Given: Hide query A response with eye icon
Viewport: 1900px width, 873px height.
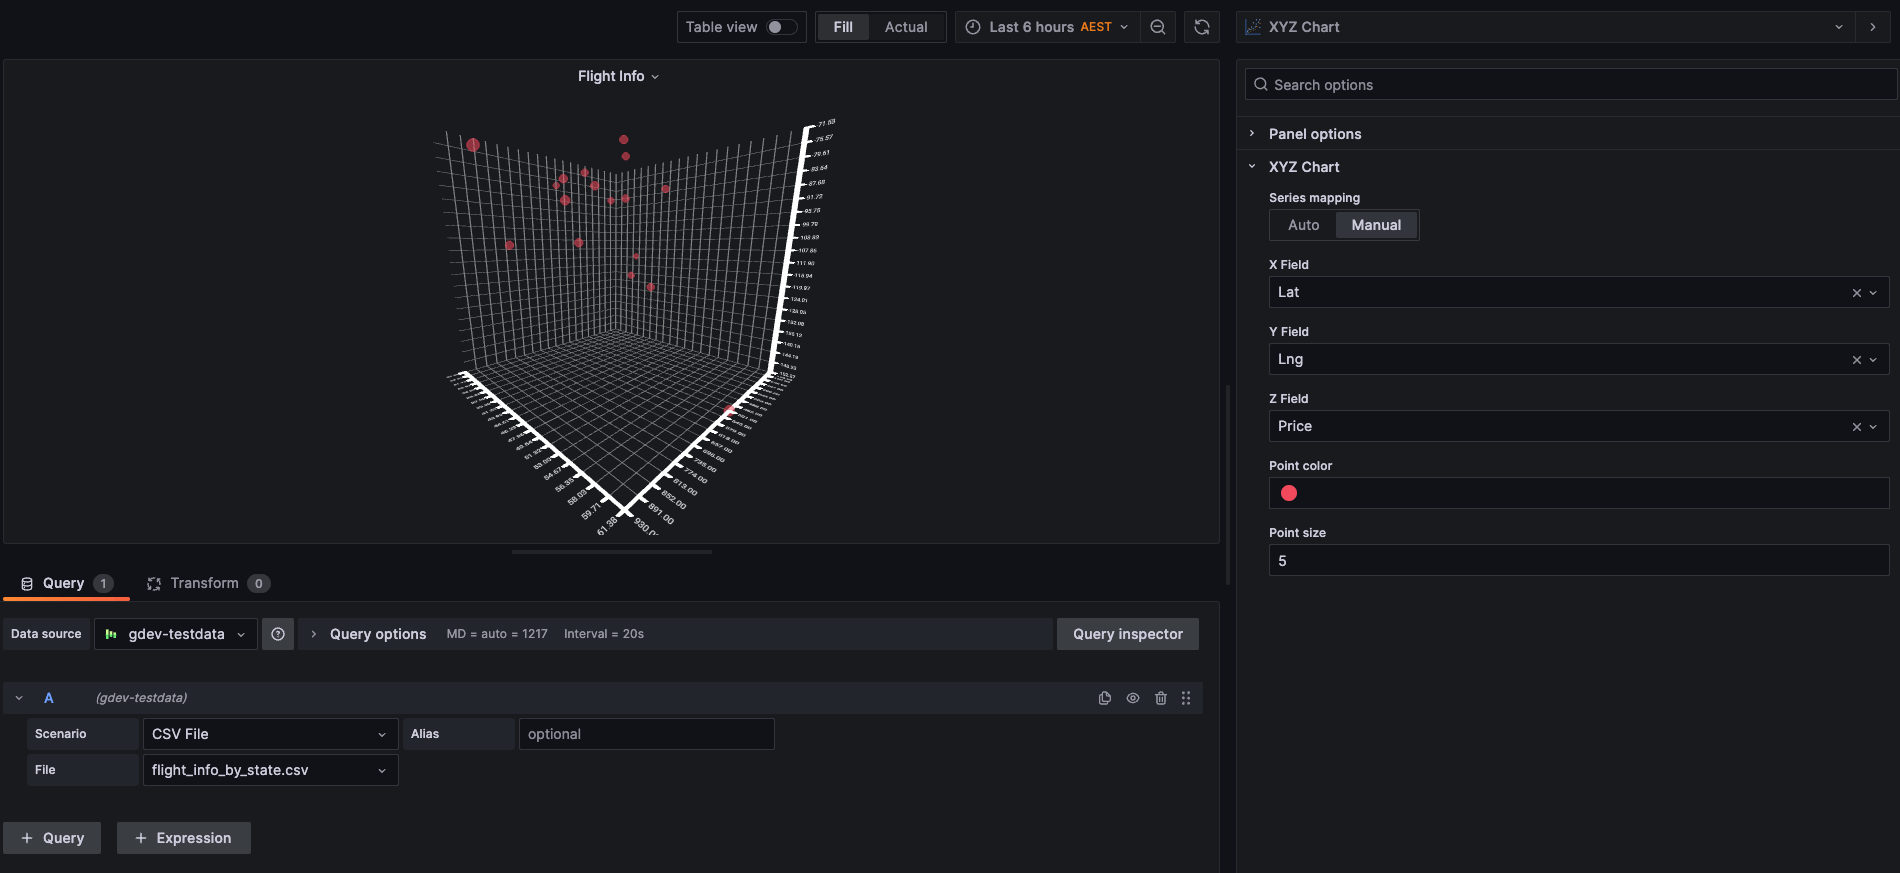Looking at the screenshot, I should click(1133, 698).
